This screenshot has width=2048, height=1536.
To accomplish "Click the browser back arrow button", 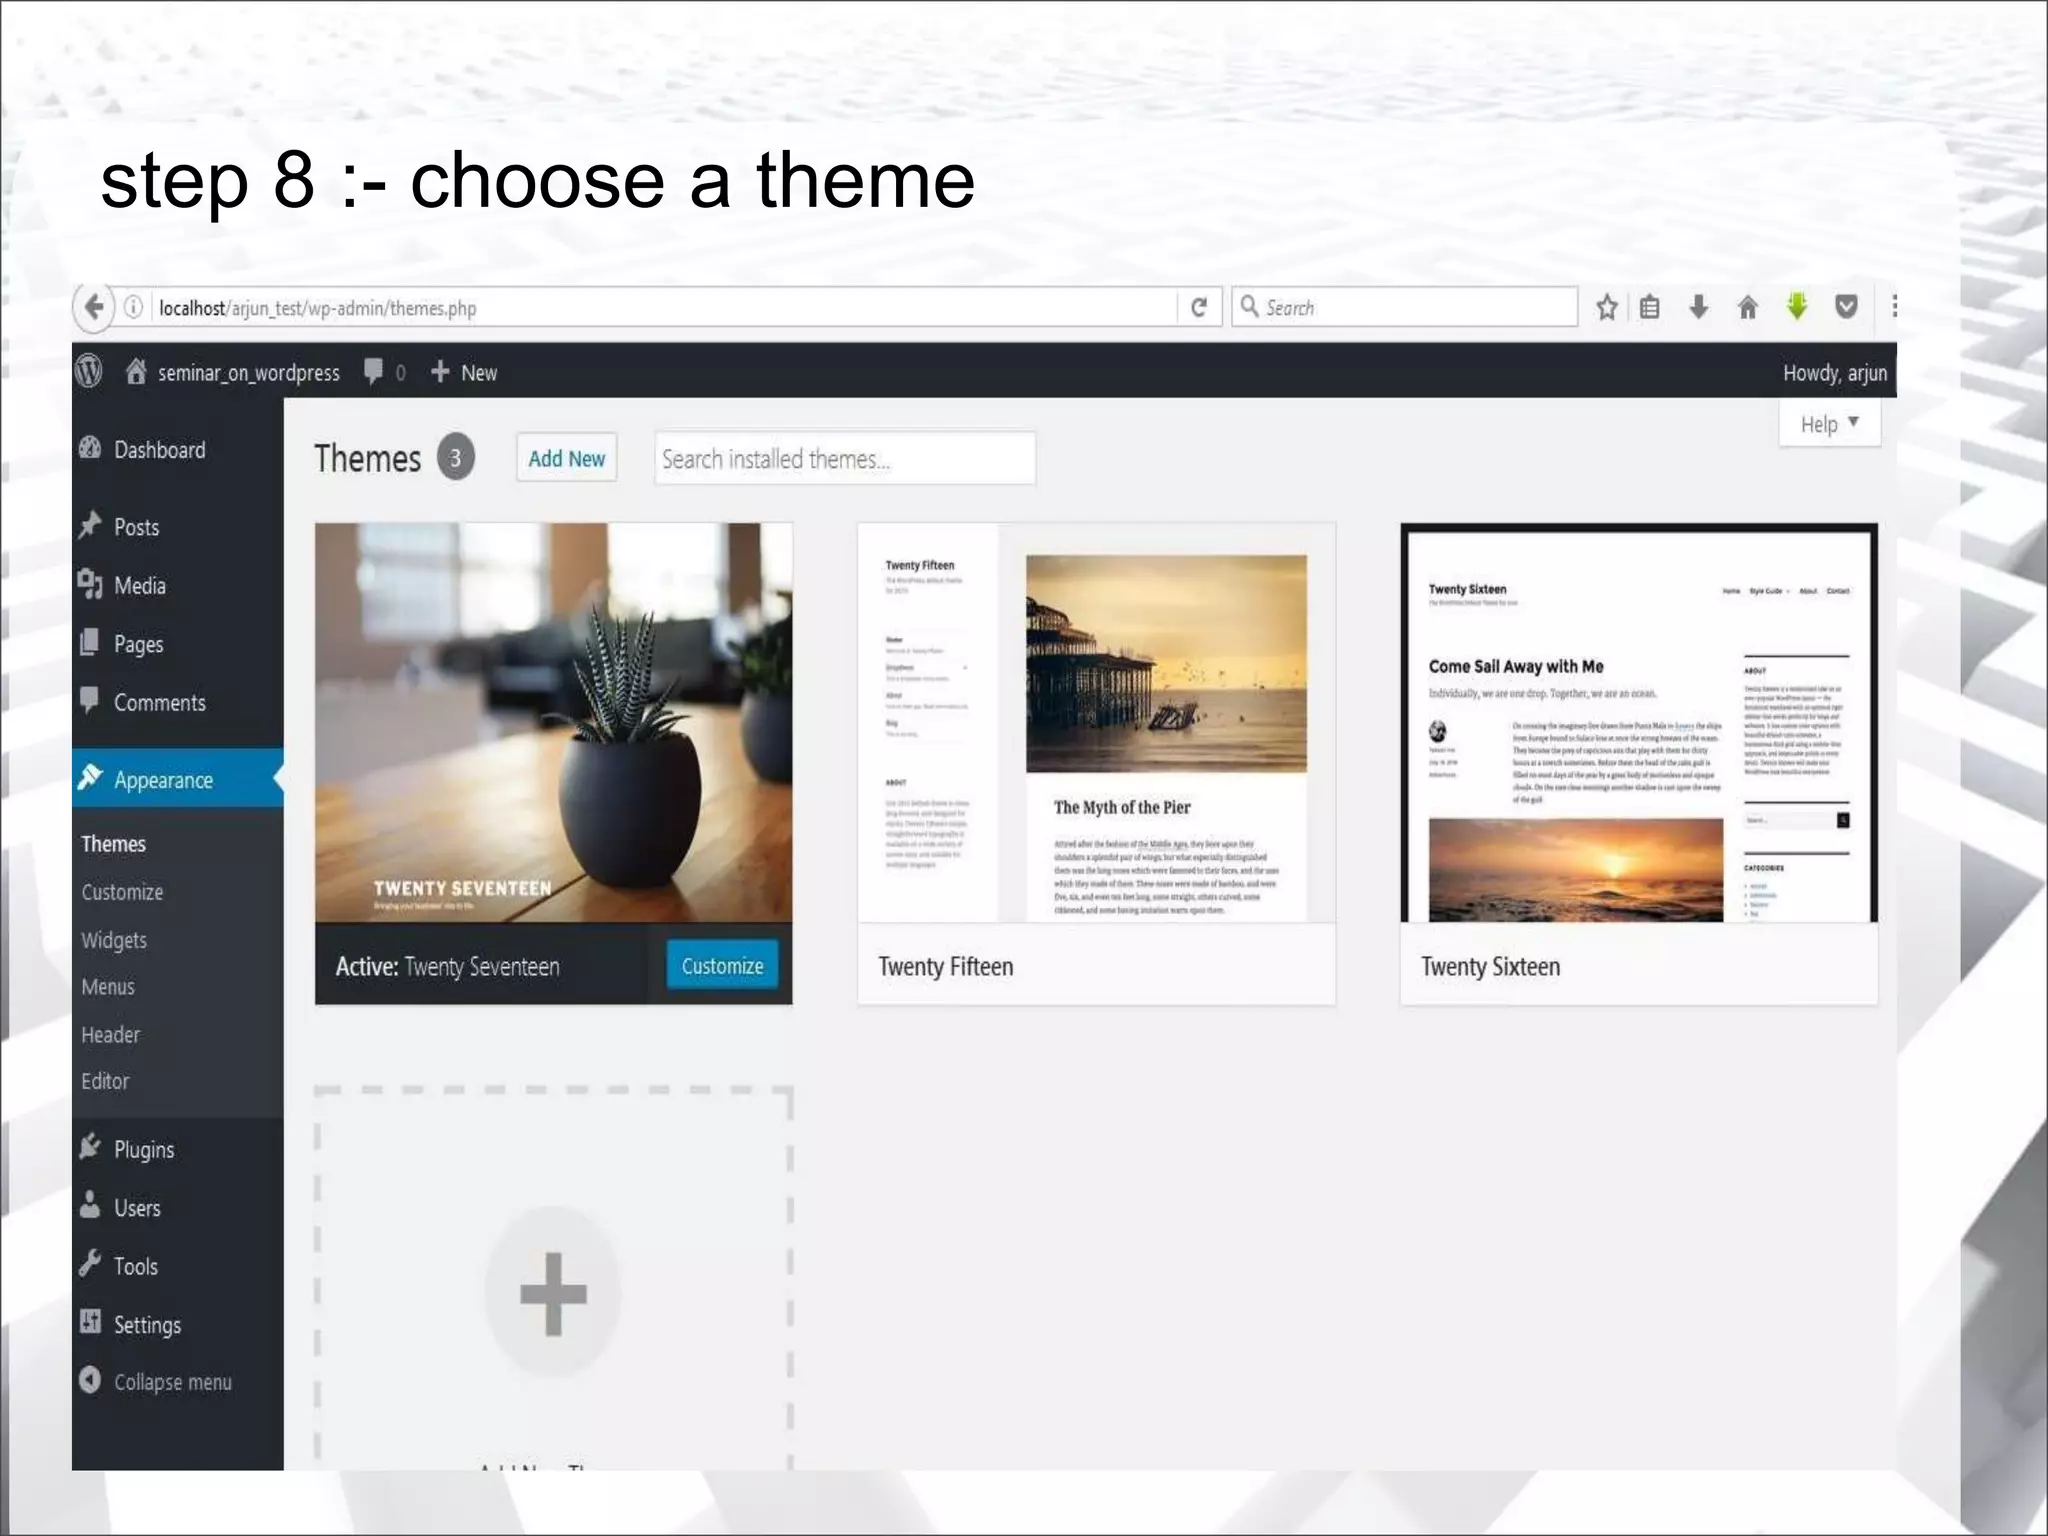I will tap(94, 307).
